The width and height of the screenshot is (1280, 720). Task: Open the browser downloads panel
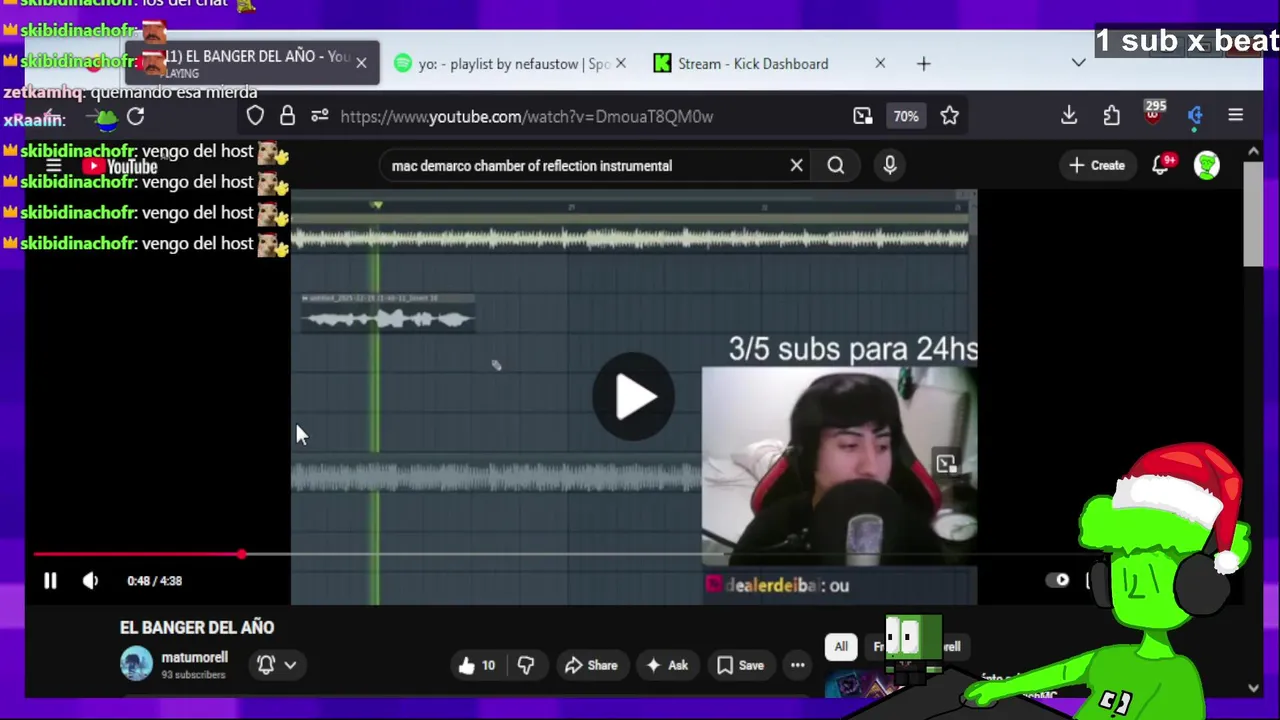point(1069,116)
